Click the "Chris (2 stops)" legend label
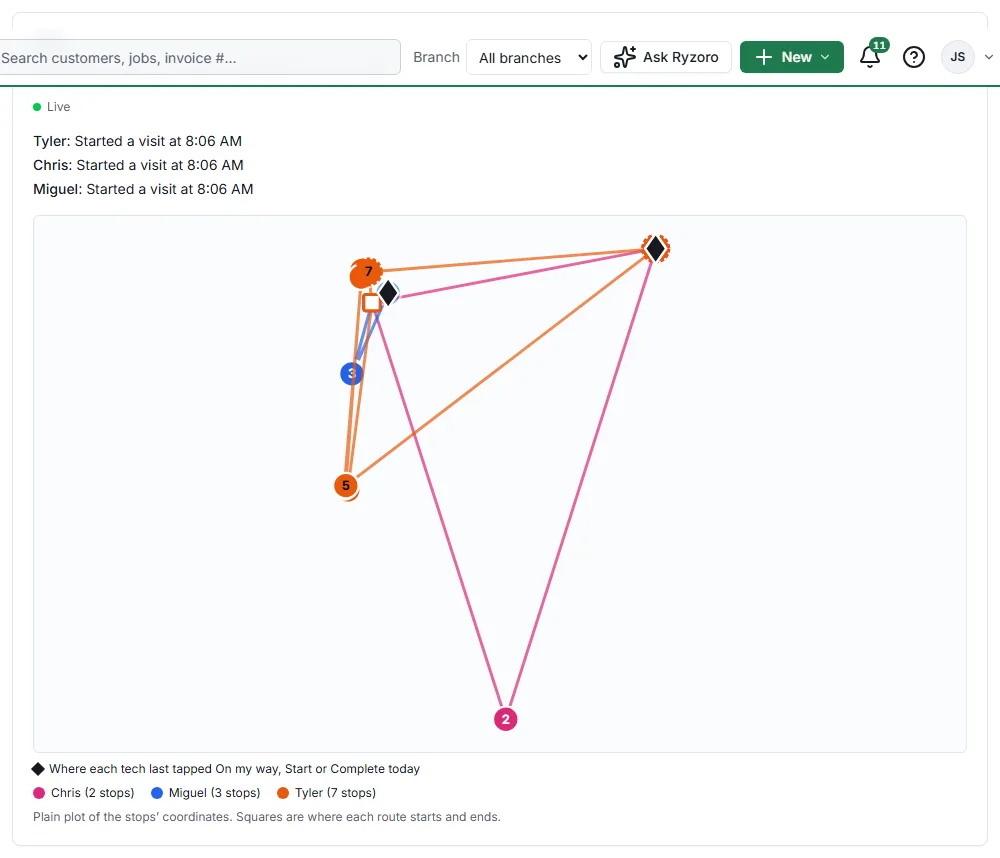Viewport: 1000px width, 858px height. [x=92, y=793]
